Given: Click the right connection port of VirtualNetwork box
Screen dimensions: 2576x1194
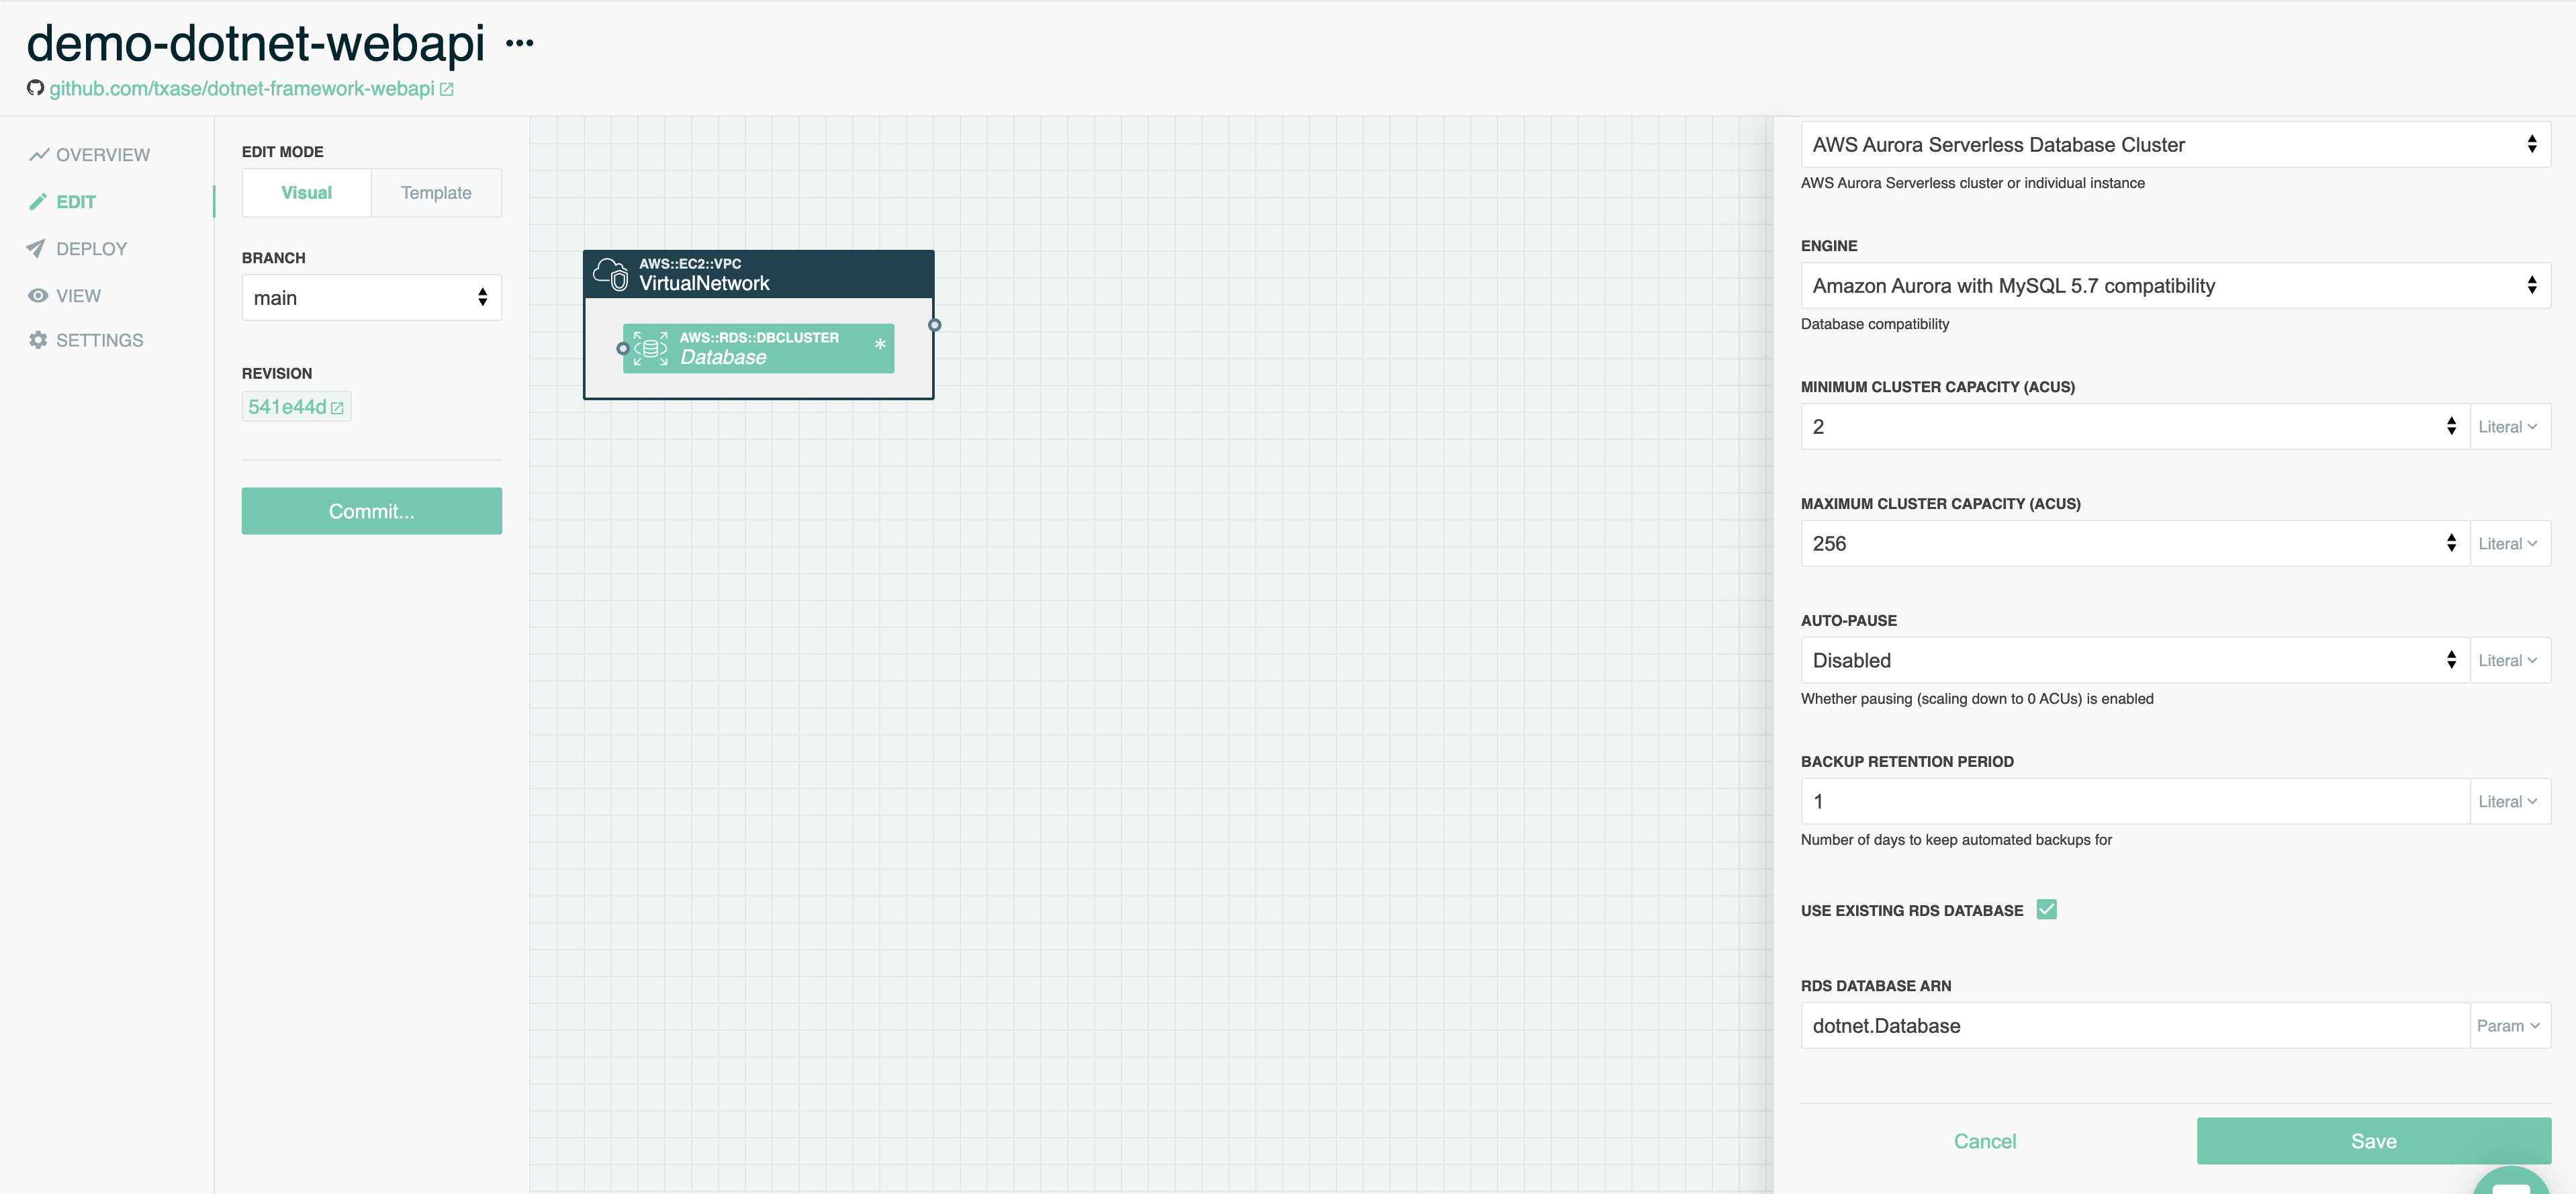Looking at the screenshot, I should (934, 325).
